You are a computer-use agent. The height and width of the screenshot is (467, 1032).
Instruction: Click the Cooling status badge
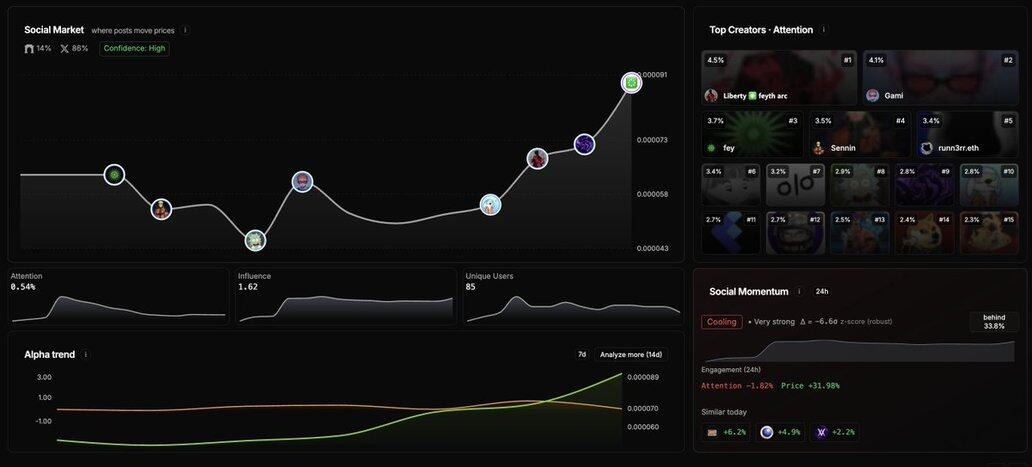point(722,322)
